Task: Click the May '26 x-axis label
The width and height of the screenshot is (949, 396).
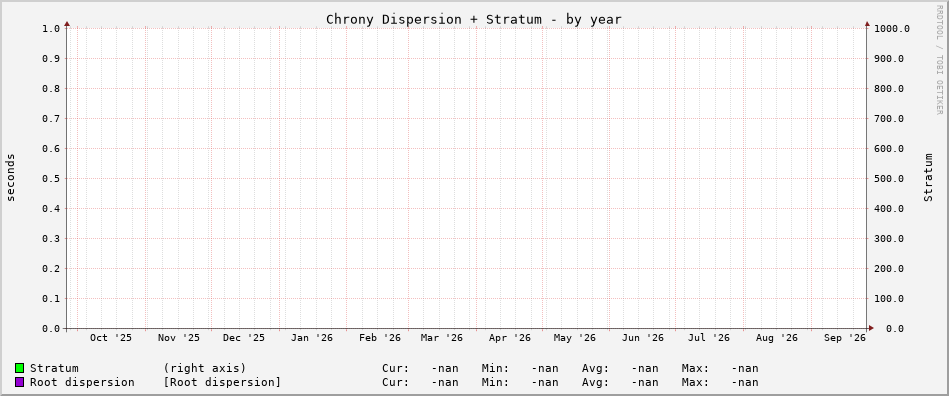Action: point(575,338)
